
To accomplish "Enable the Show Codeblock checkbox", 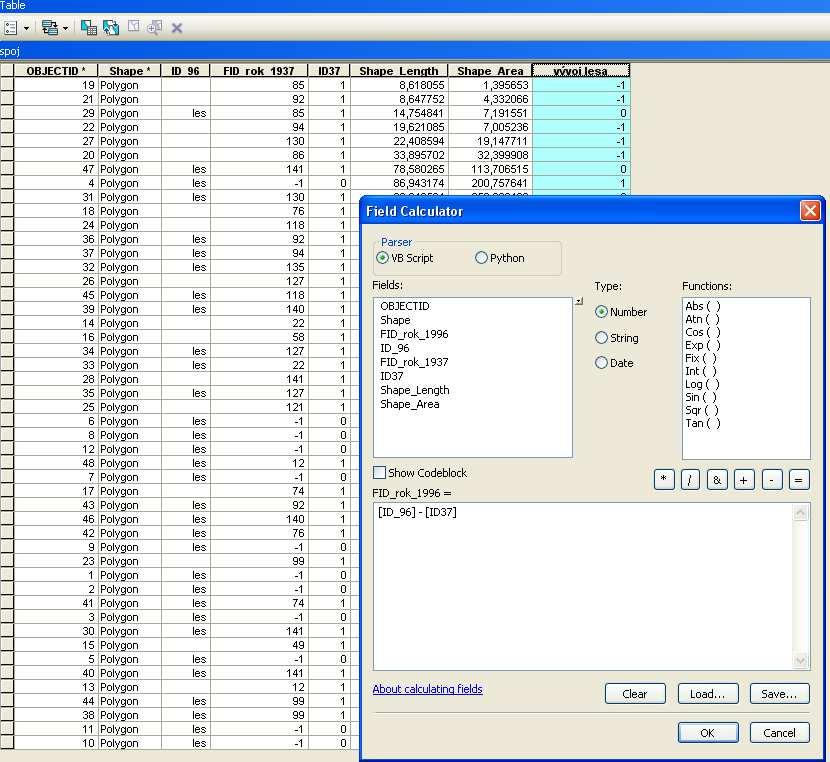I will (380, 473).
